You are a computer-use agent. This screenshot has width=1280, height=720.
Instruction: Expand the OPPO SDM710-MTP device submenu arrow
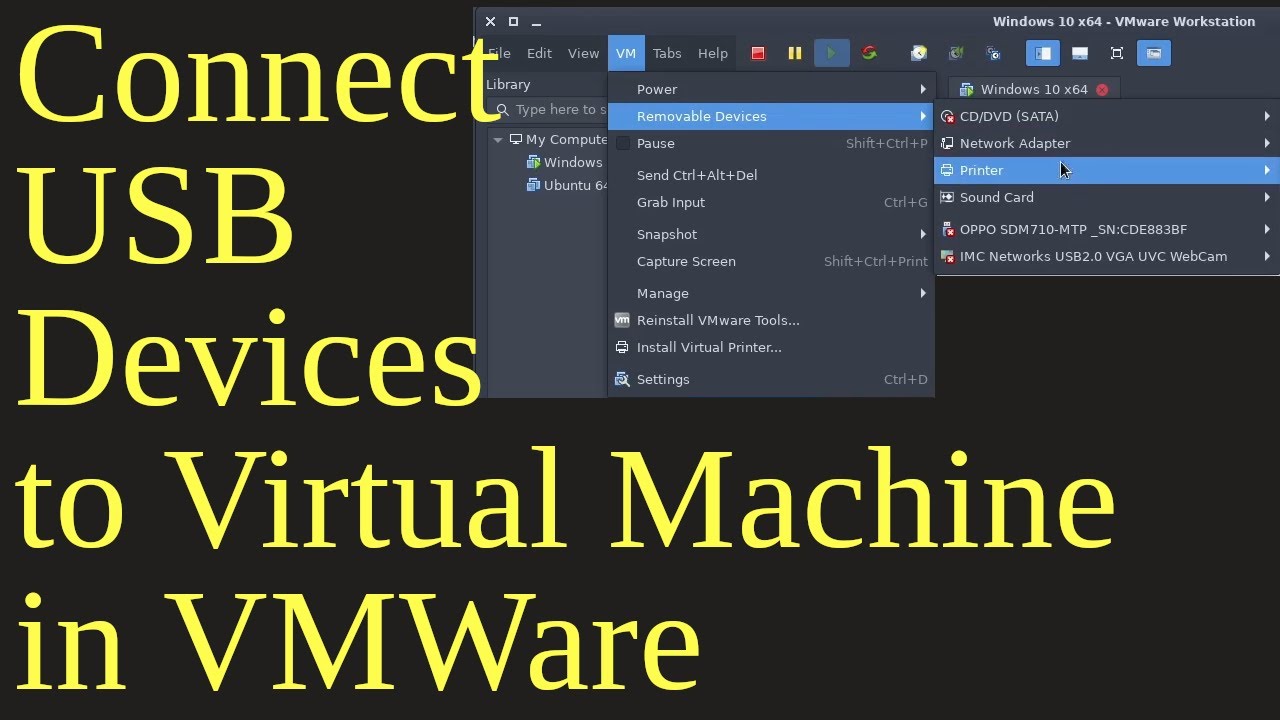pyautogui.click(x=1267, y=229)
